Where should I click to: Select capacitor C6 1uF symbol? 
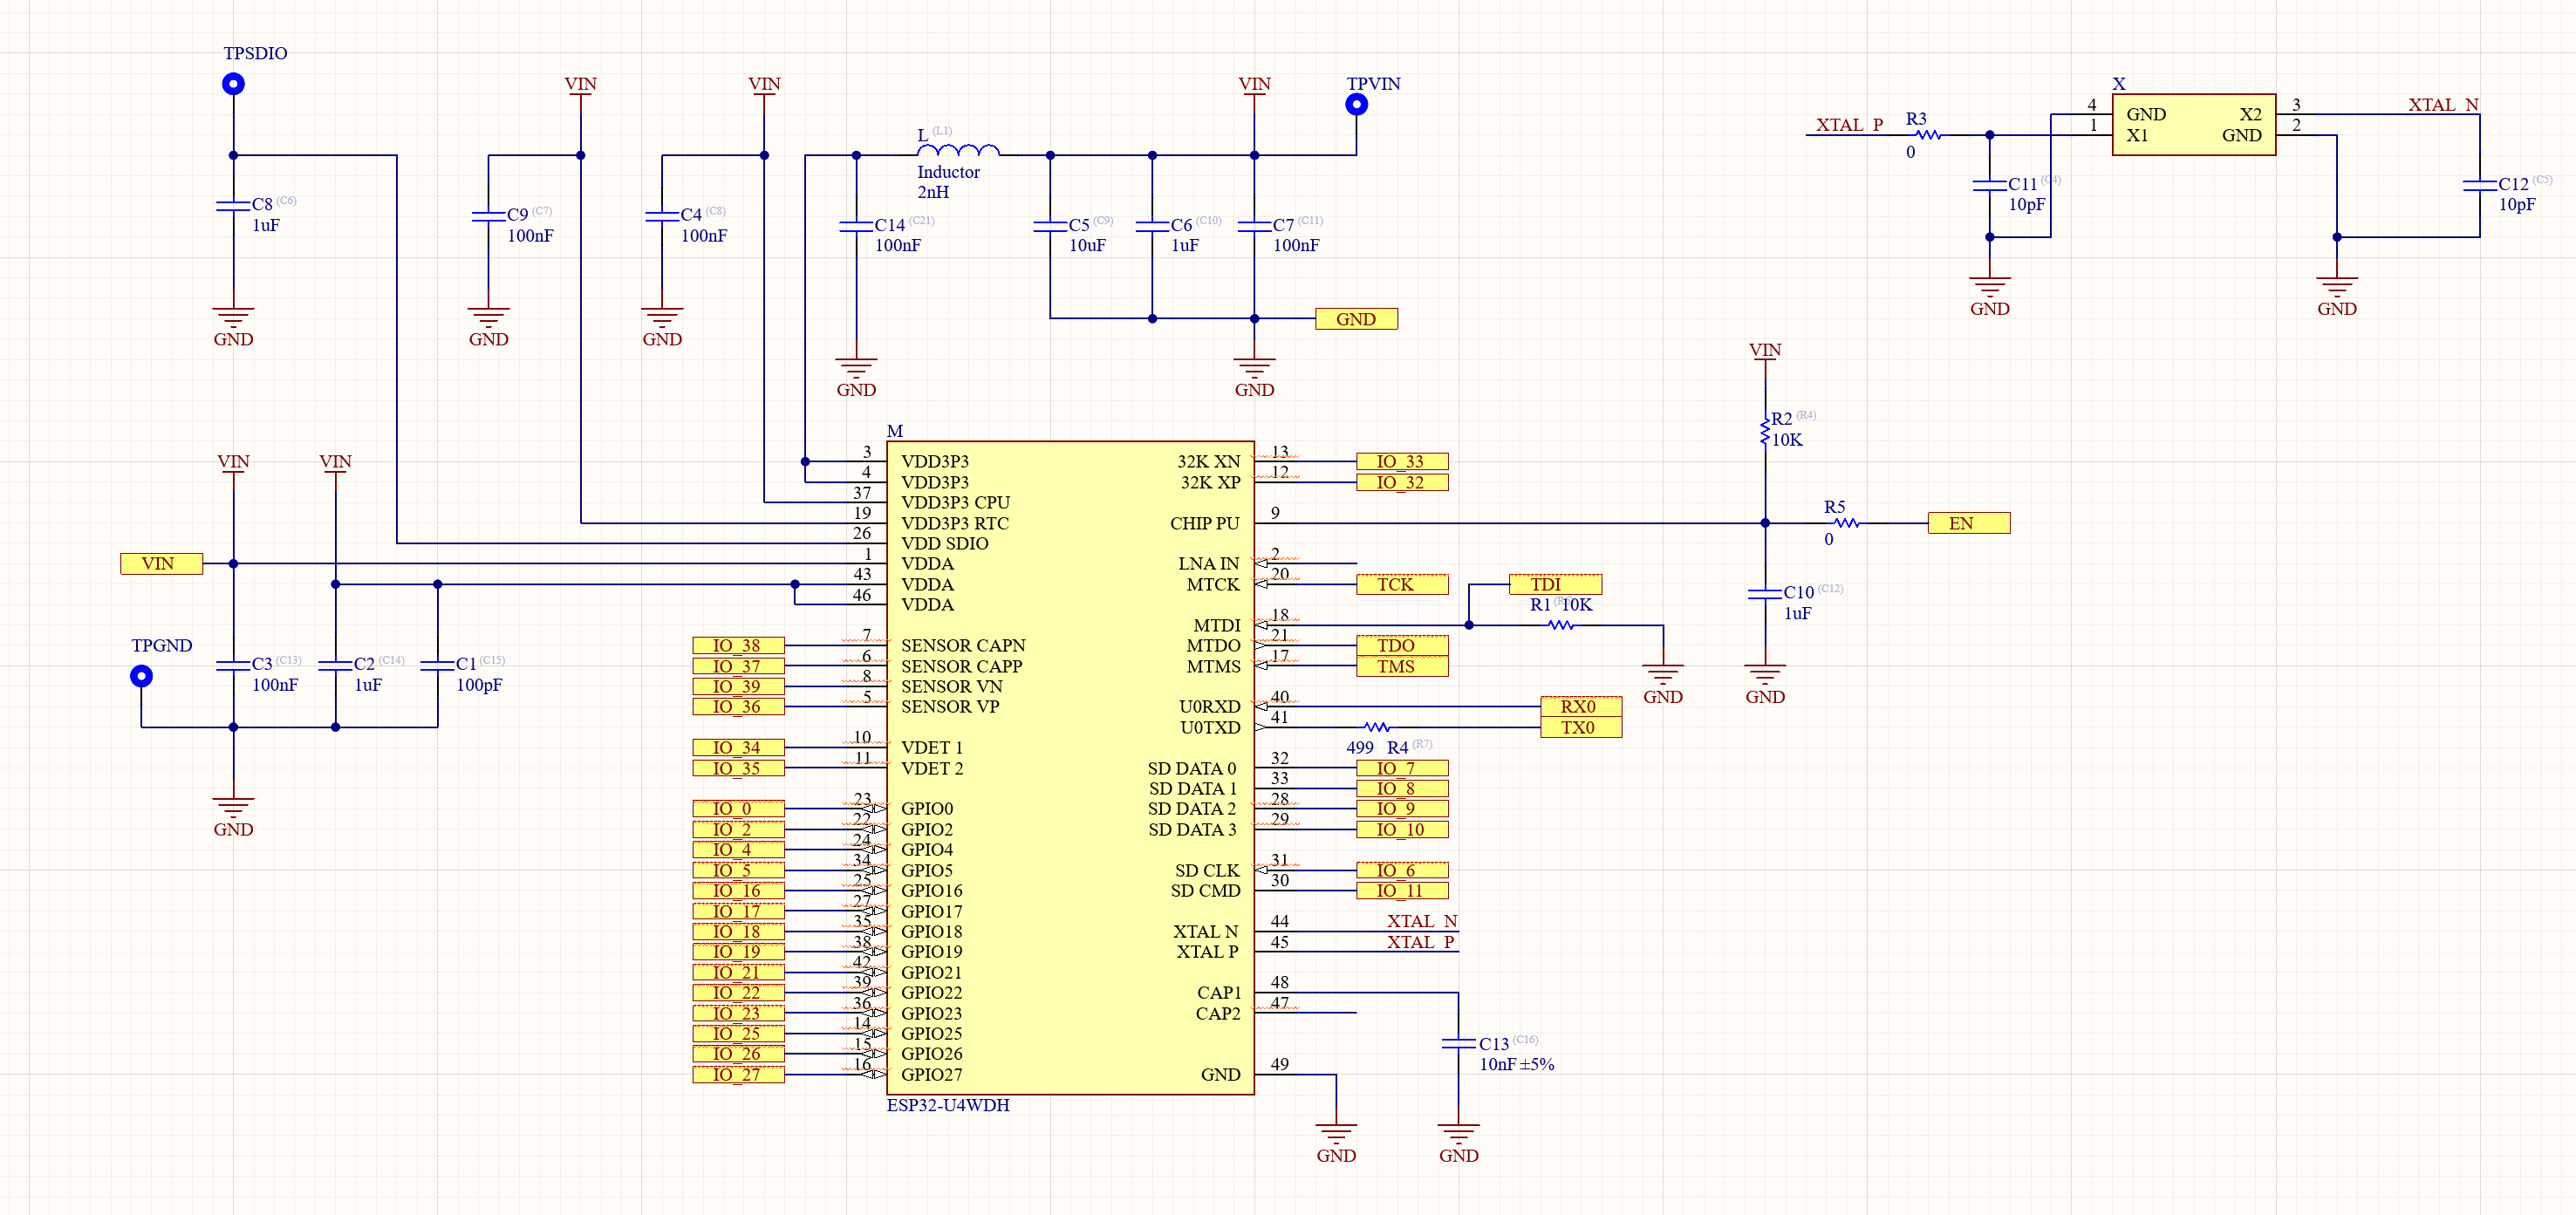1152,226
